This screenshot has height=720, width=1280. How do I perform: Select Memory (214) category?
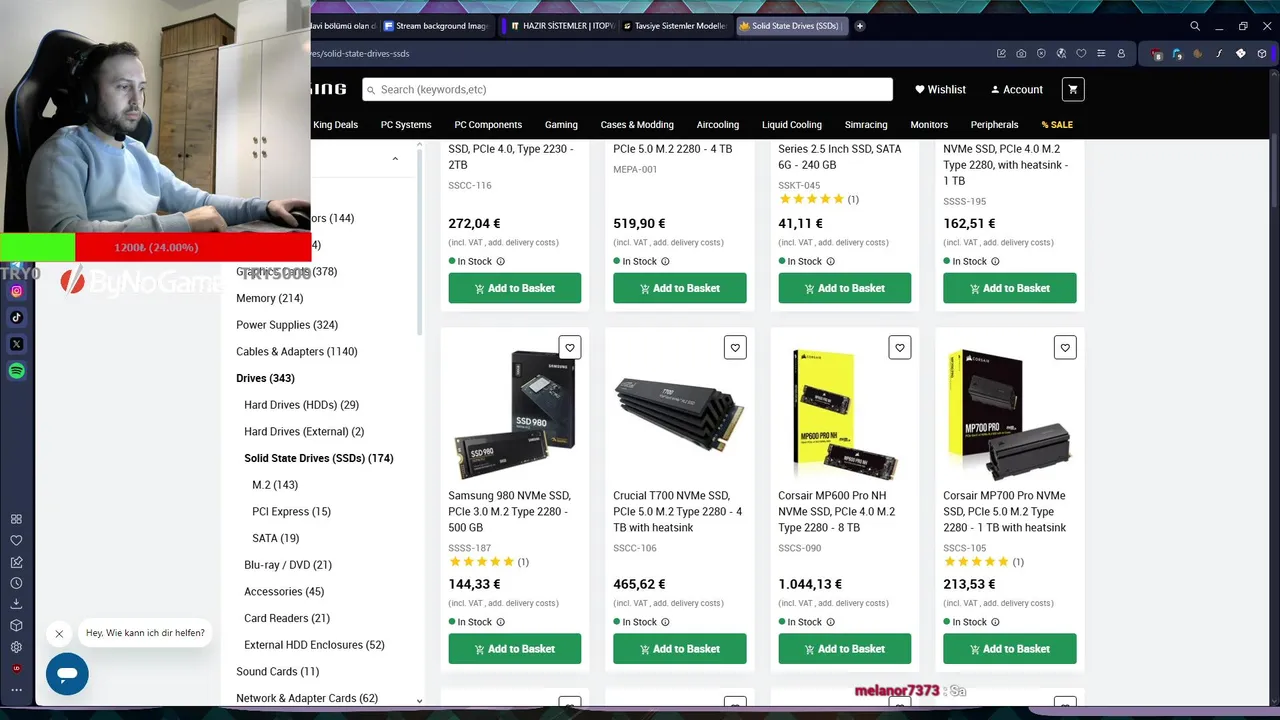click(x=270, y=298)
